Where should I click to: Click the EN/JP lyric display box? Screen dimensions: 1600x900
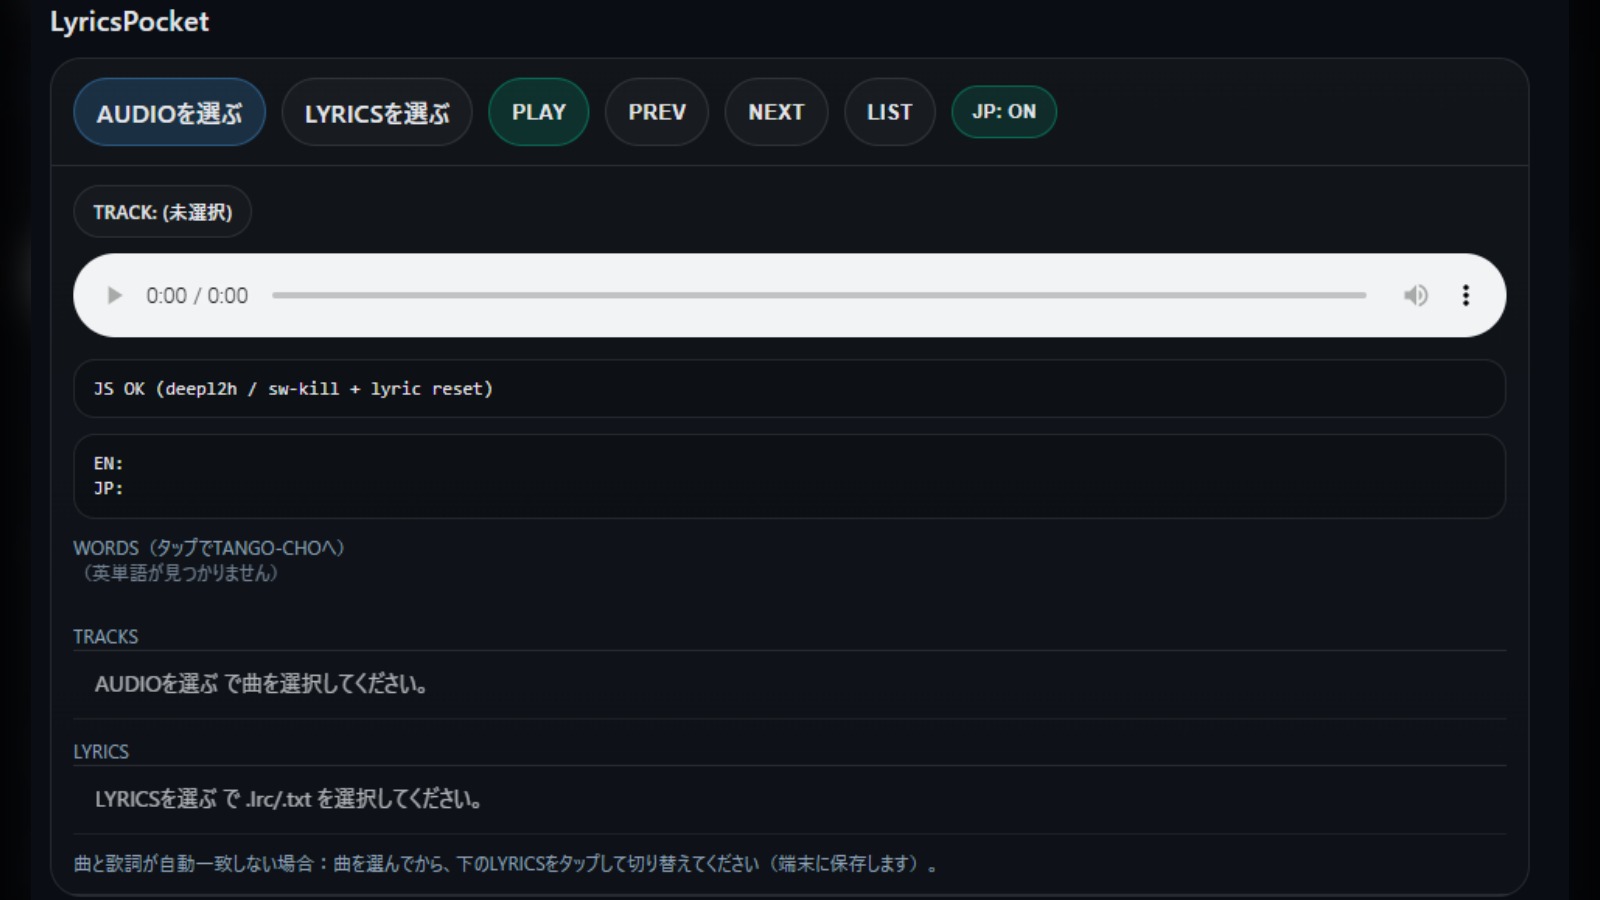[x=788, y=476]
